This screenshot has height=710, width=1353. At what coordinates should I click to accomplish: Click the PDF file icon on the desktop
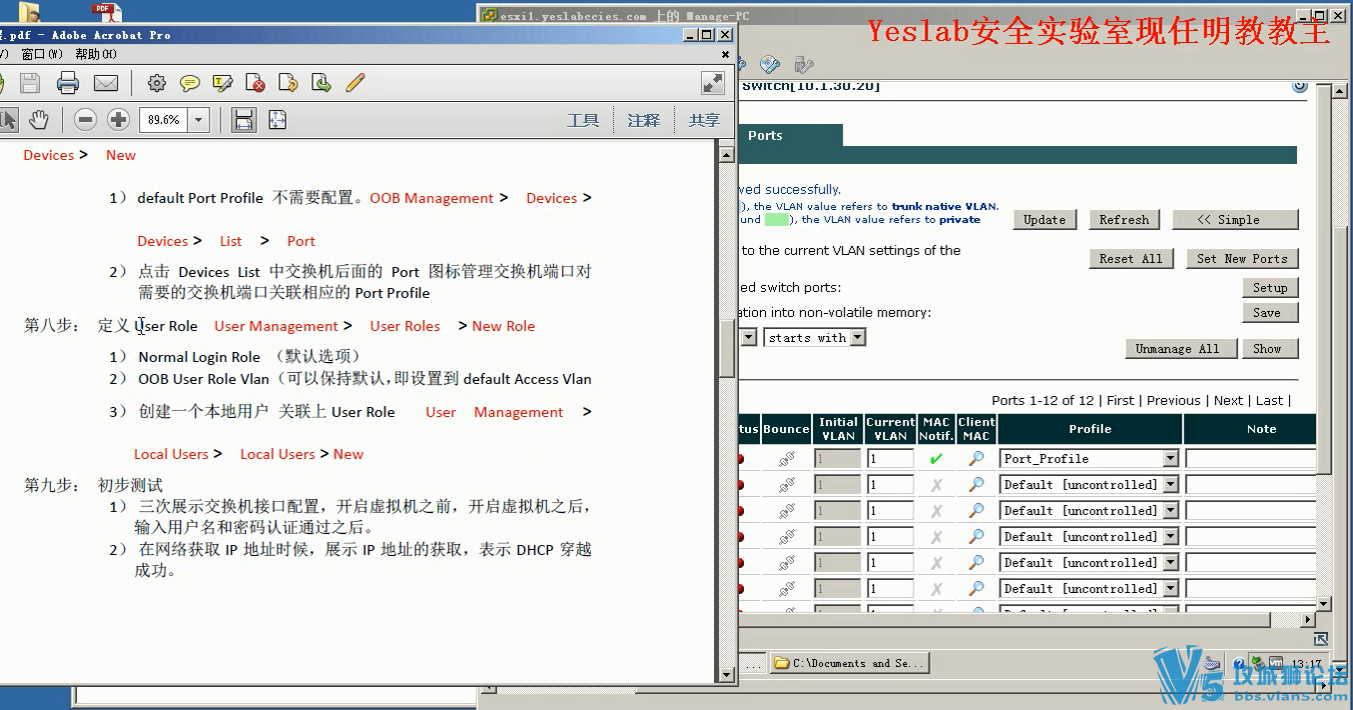point(106,12)
